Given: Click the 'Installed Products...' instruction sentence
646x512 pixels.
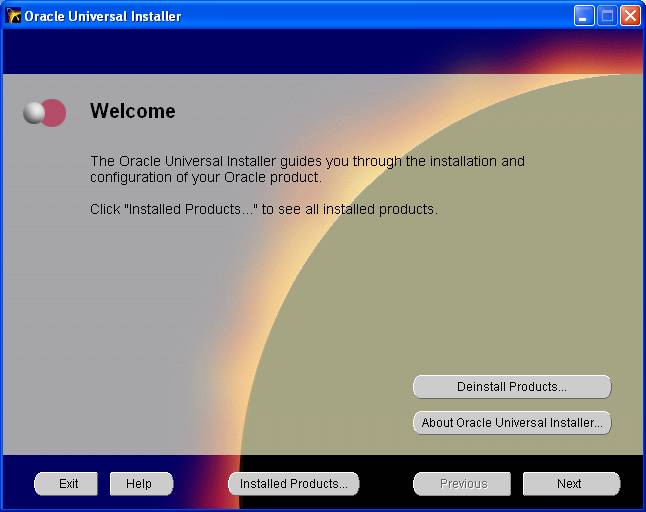Looking at the screenshot, I should (264, 209).
